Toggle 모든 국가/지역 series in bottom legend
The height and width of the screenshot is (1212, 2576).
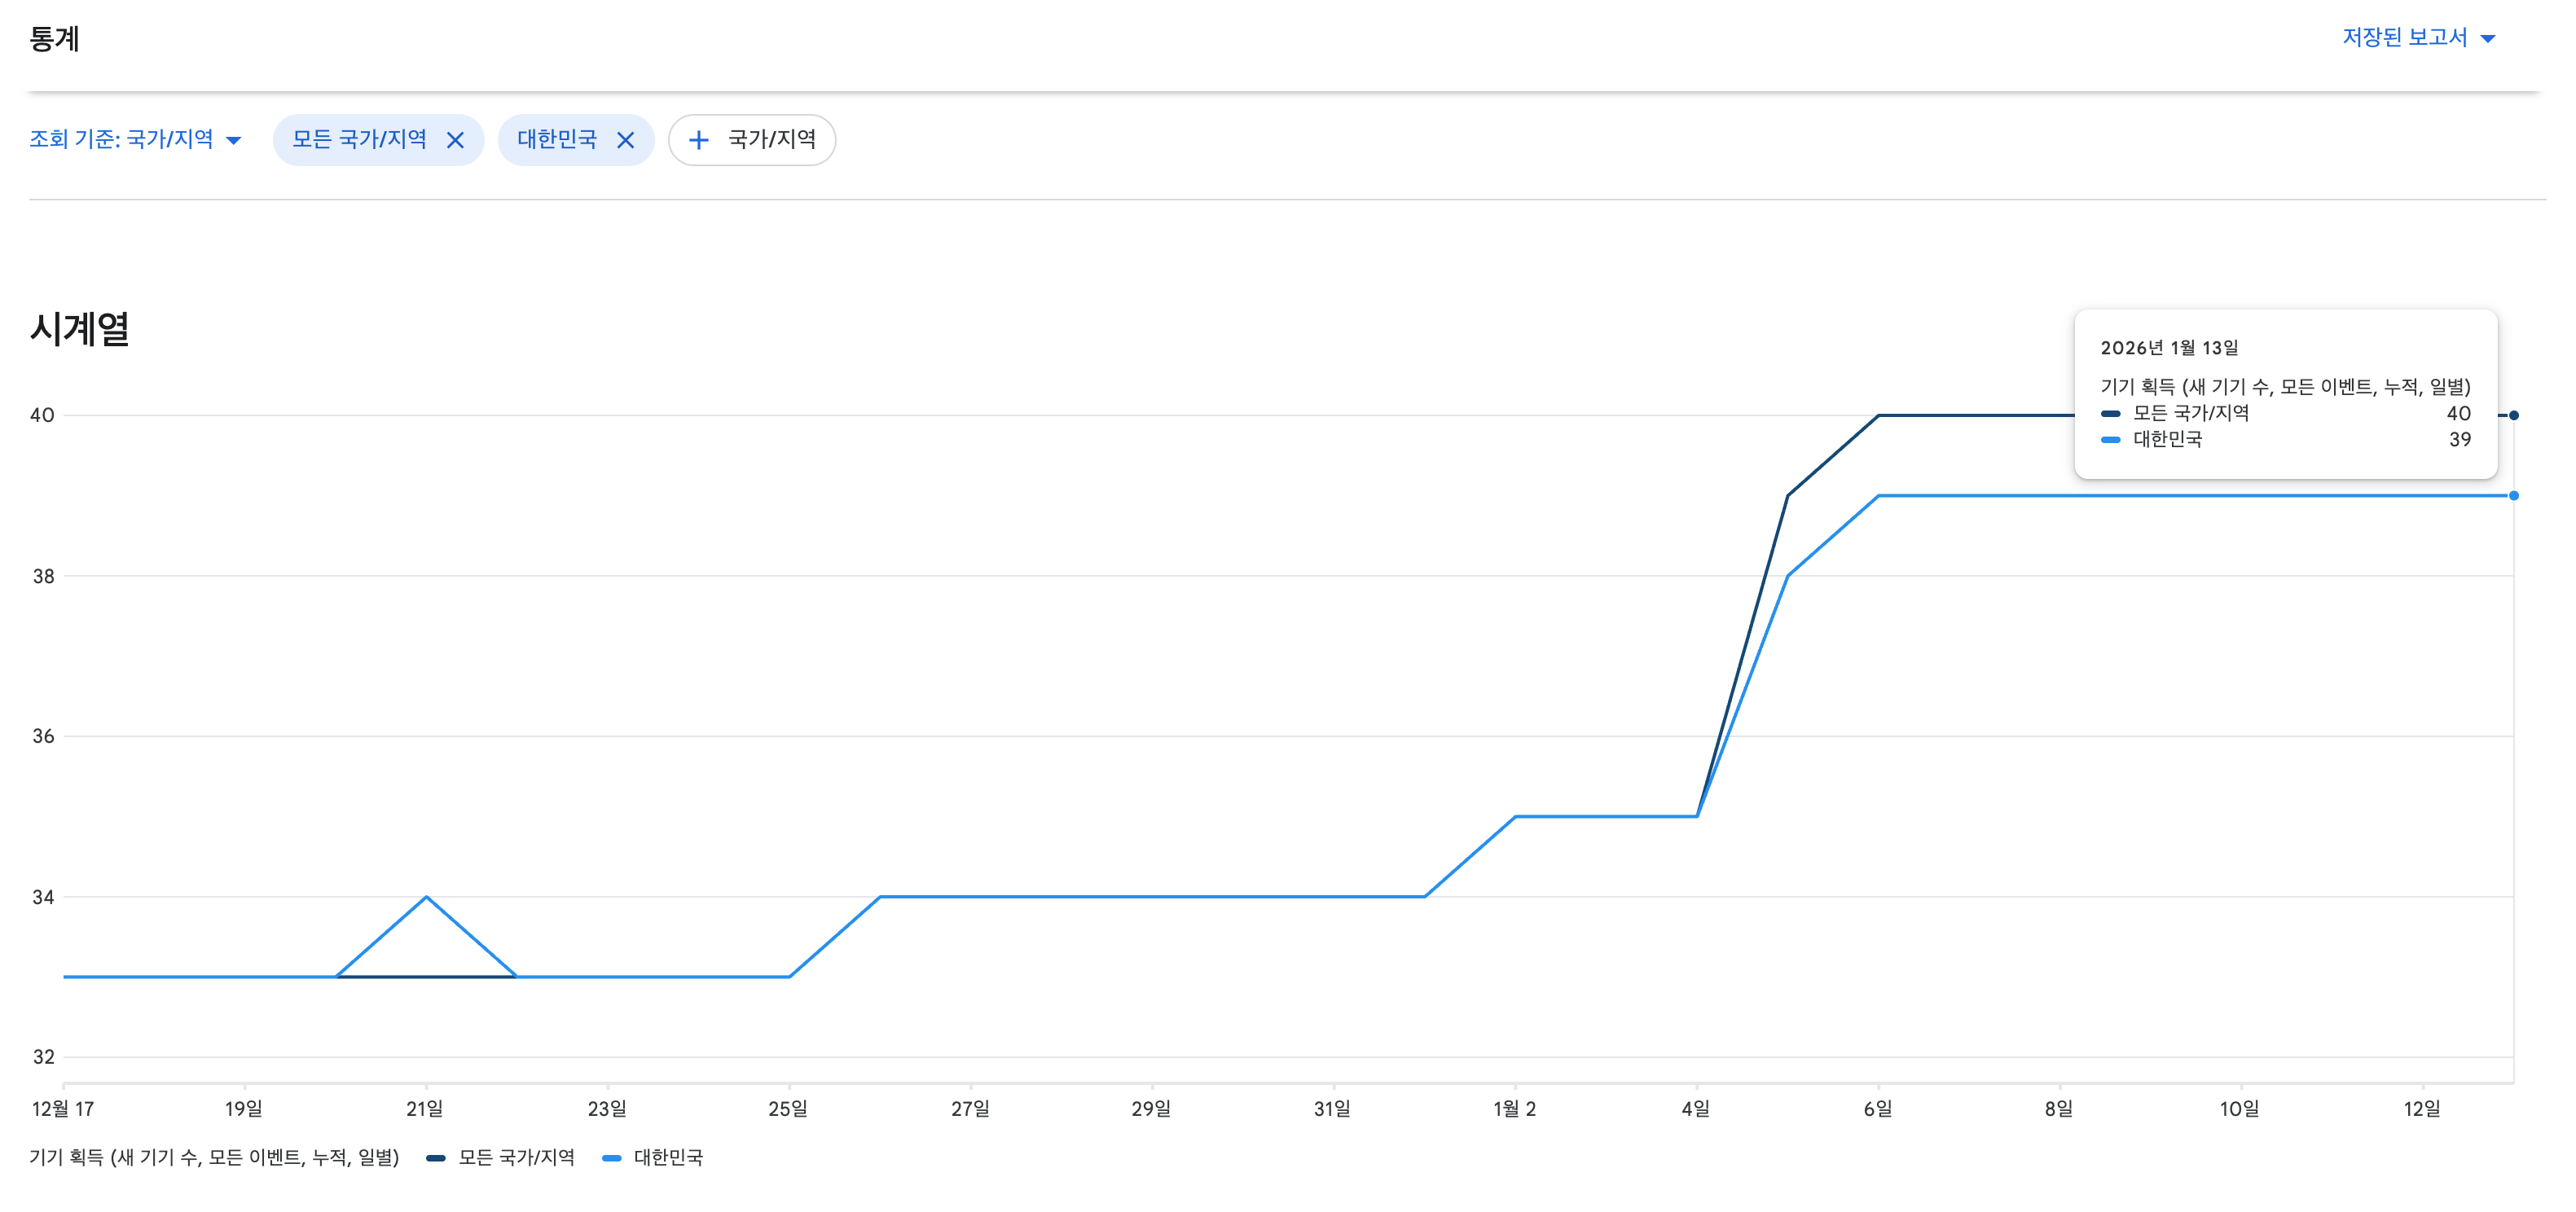point(516,1157)
